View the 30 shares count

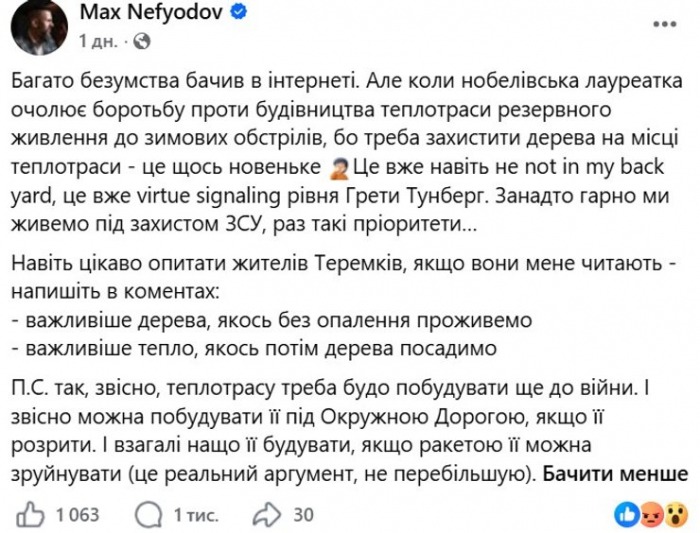(304, 515)
